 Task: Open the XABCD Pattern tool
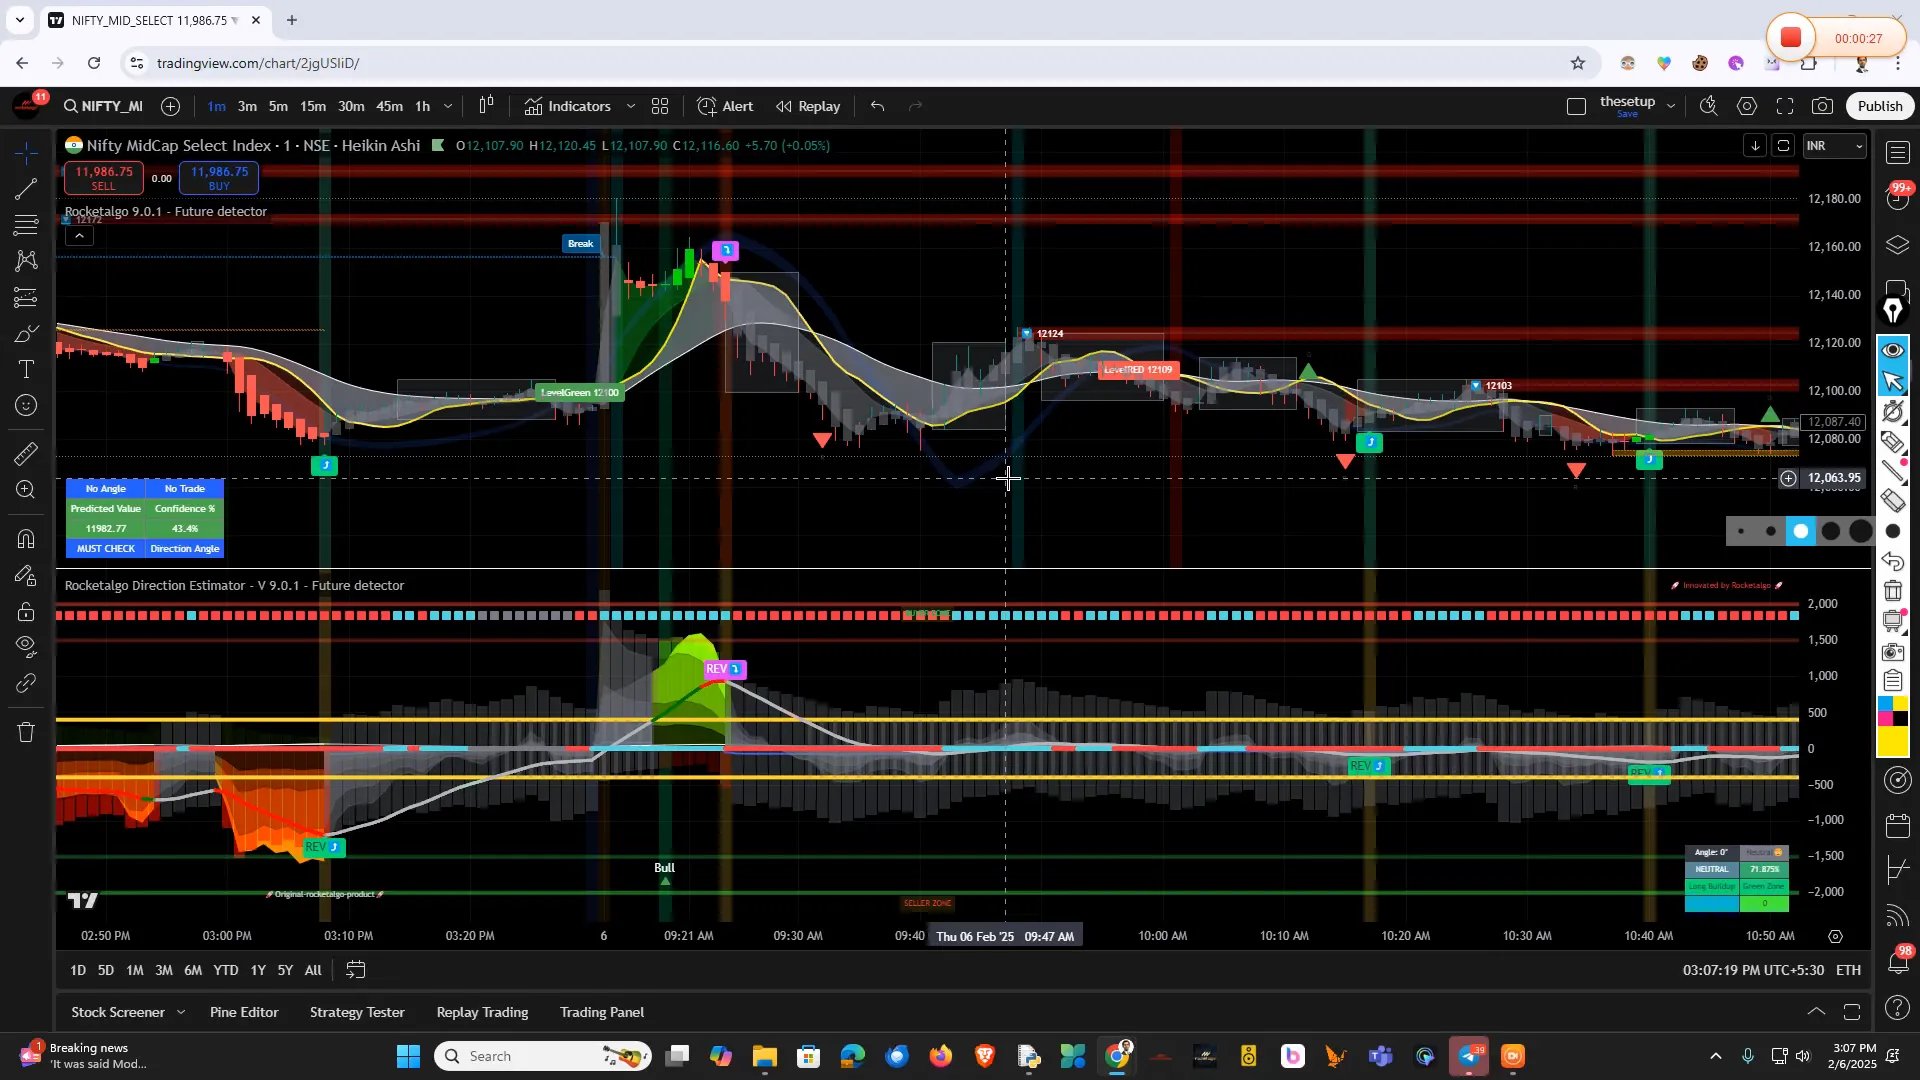click(x=25, y=262)
